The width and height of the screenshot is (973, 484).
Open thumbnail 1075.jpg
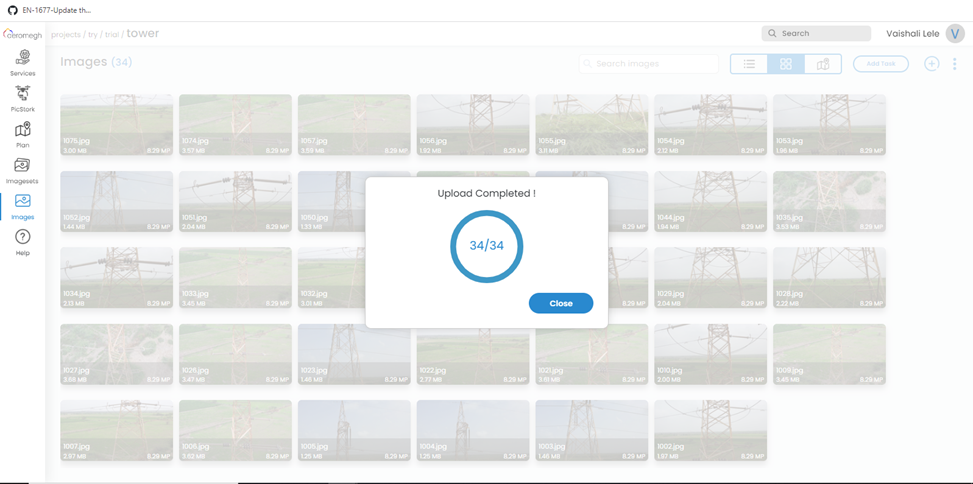click(x=117, y=125)
